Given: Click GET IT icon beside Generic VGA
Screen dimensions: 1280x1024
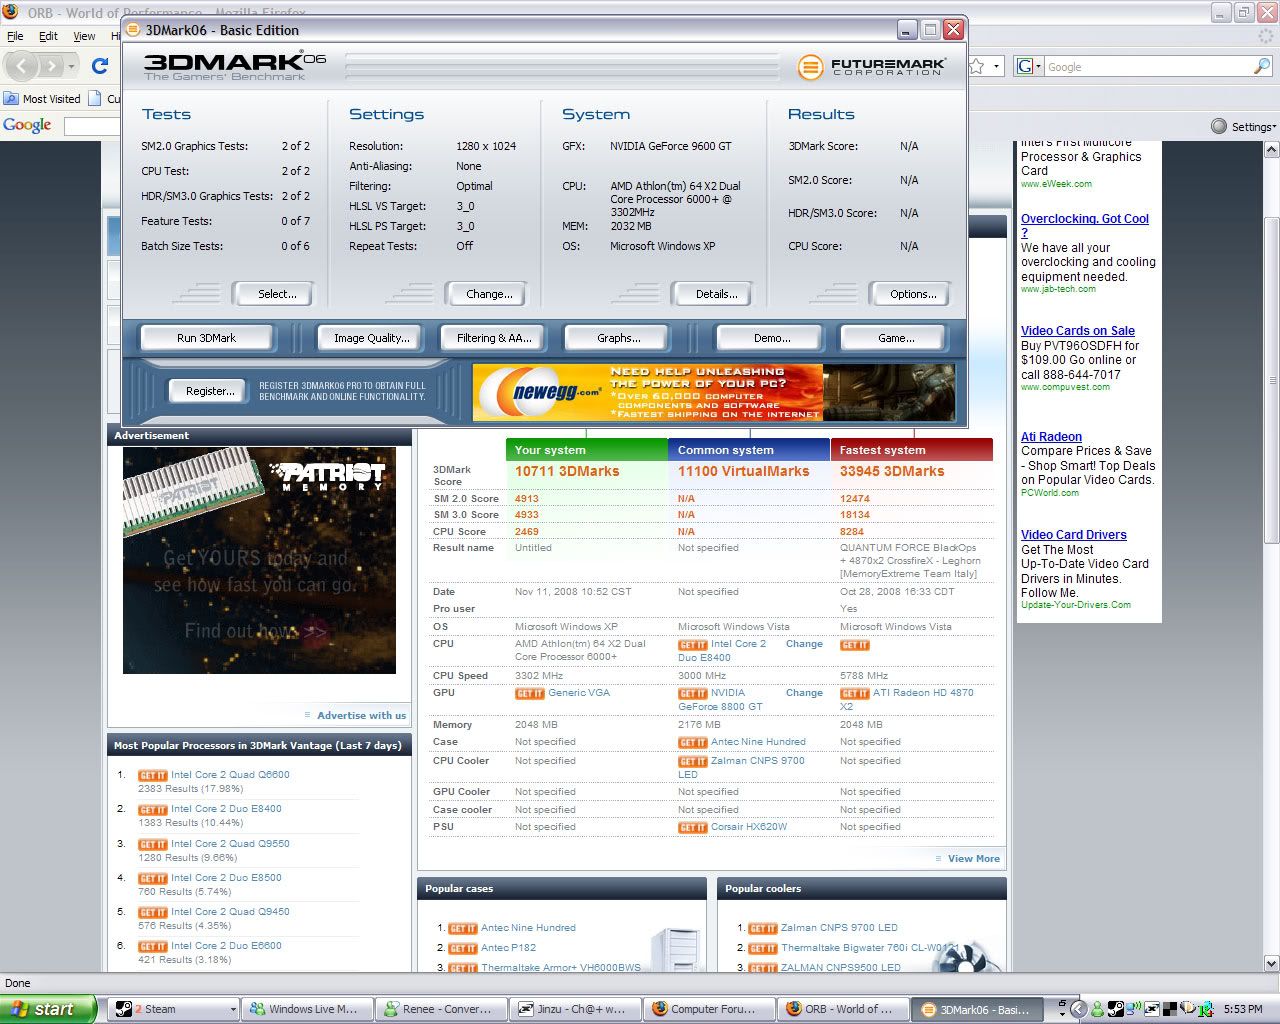Looking at the screenshot, I should (x=530, y=693).
